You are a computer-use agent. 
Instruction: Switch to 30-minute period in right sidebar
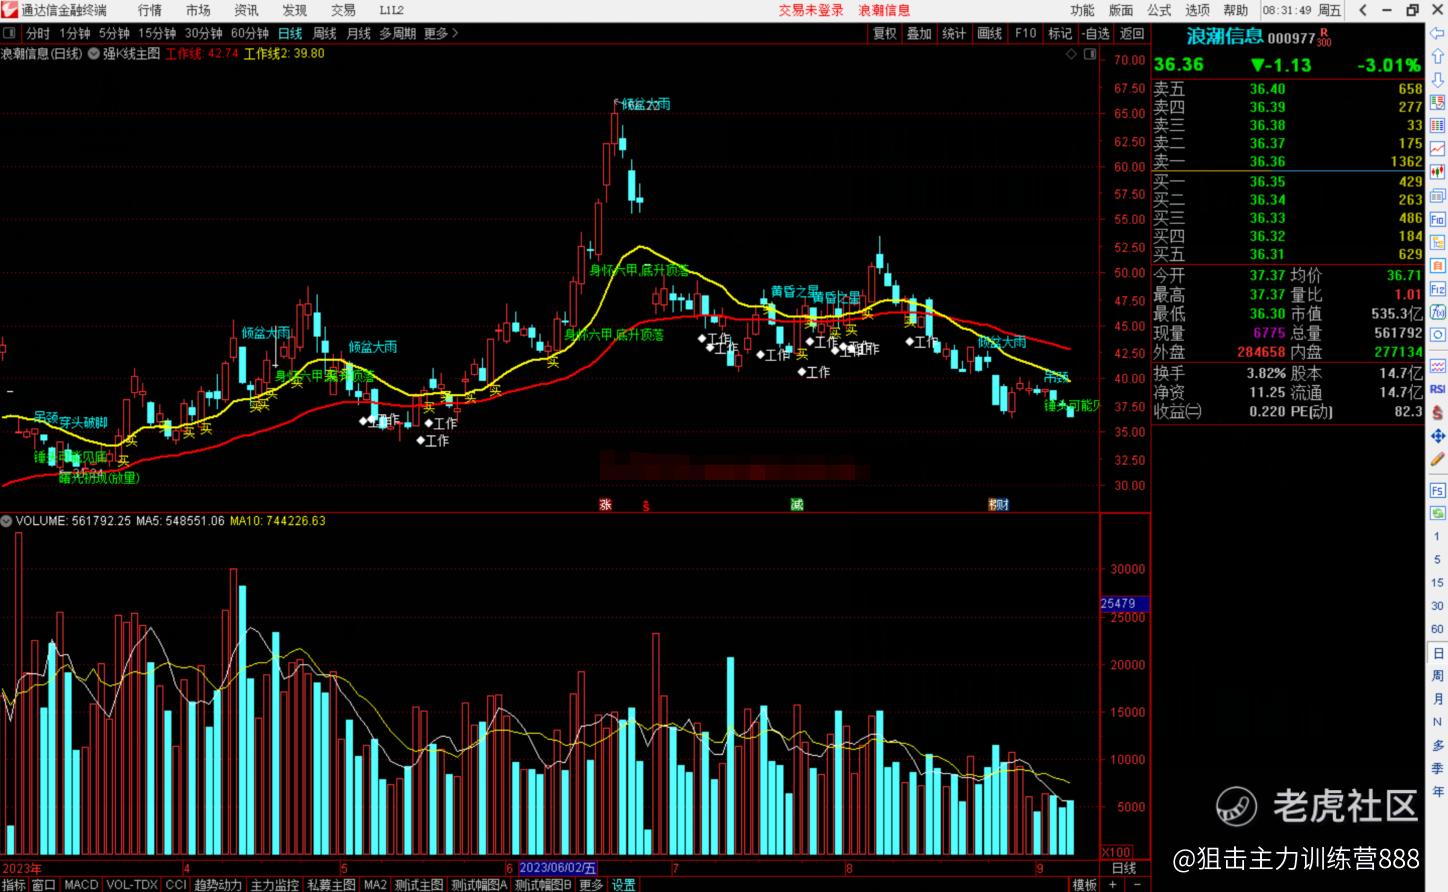(1438, 606)
